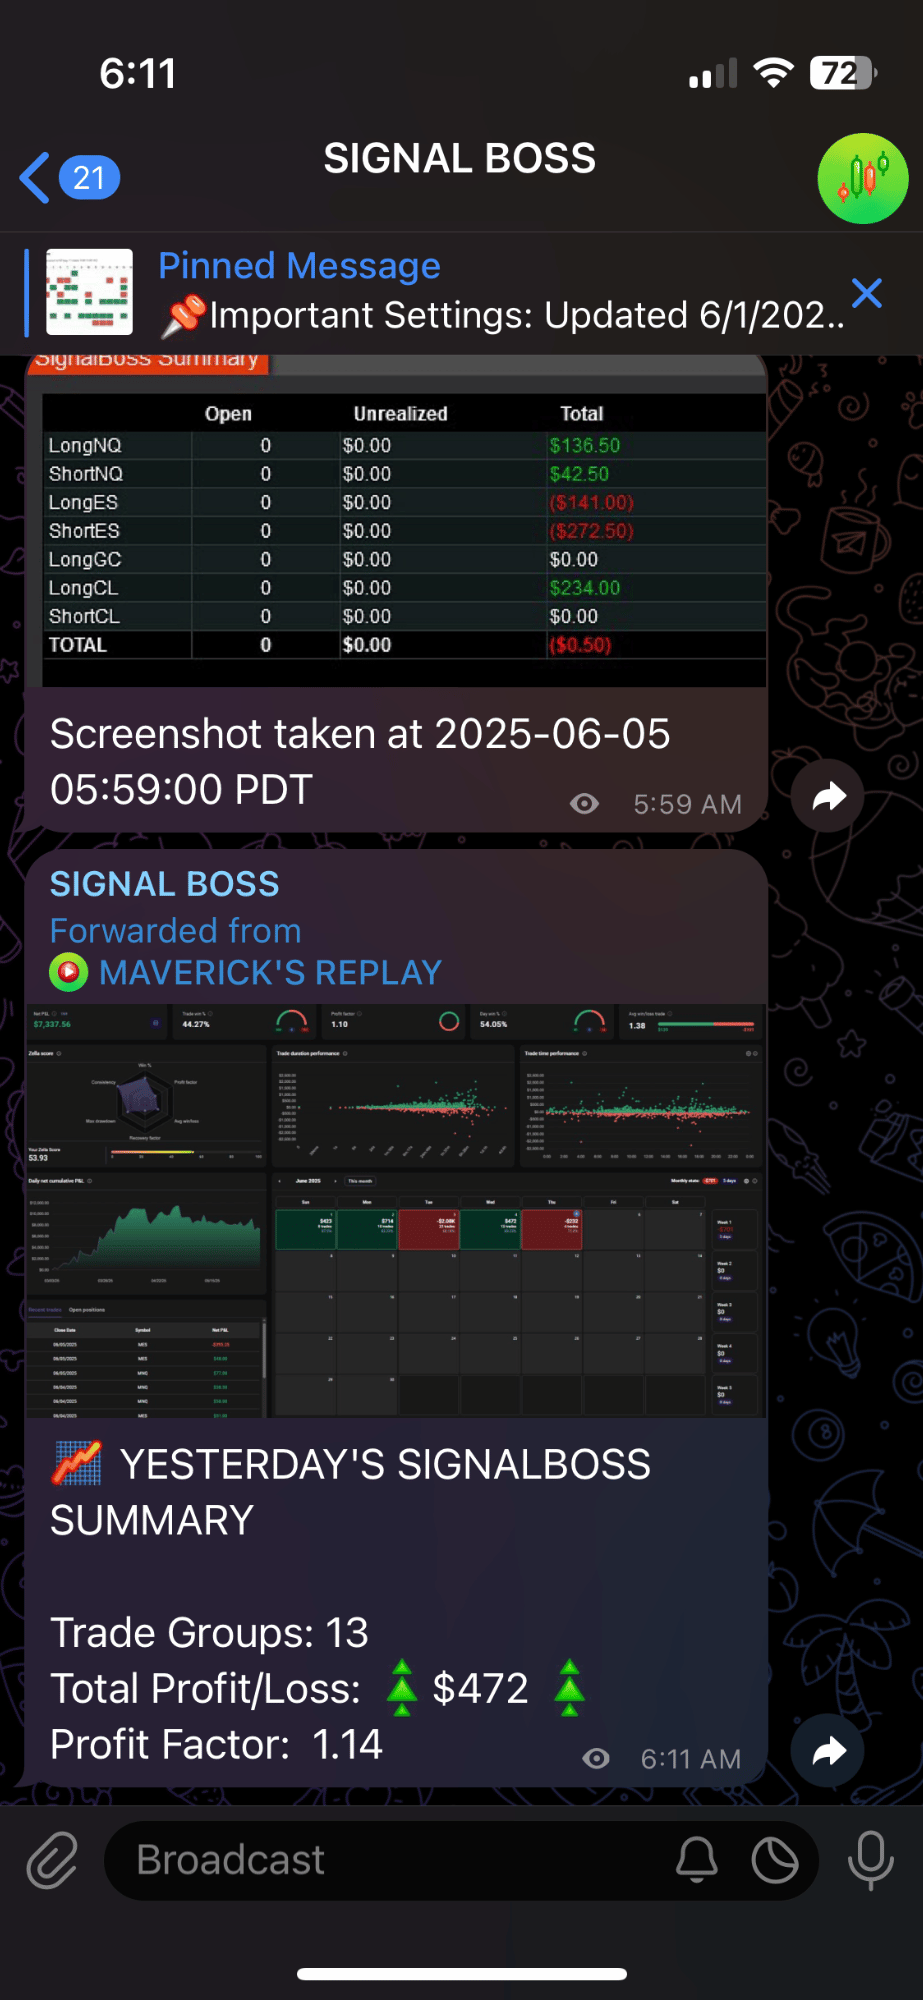Tap the Wi-Fi status bar icon
The image size is (923, 2000).
[773, 73]
